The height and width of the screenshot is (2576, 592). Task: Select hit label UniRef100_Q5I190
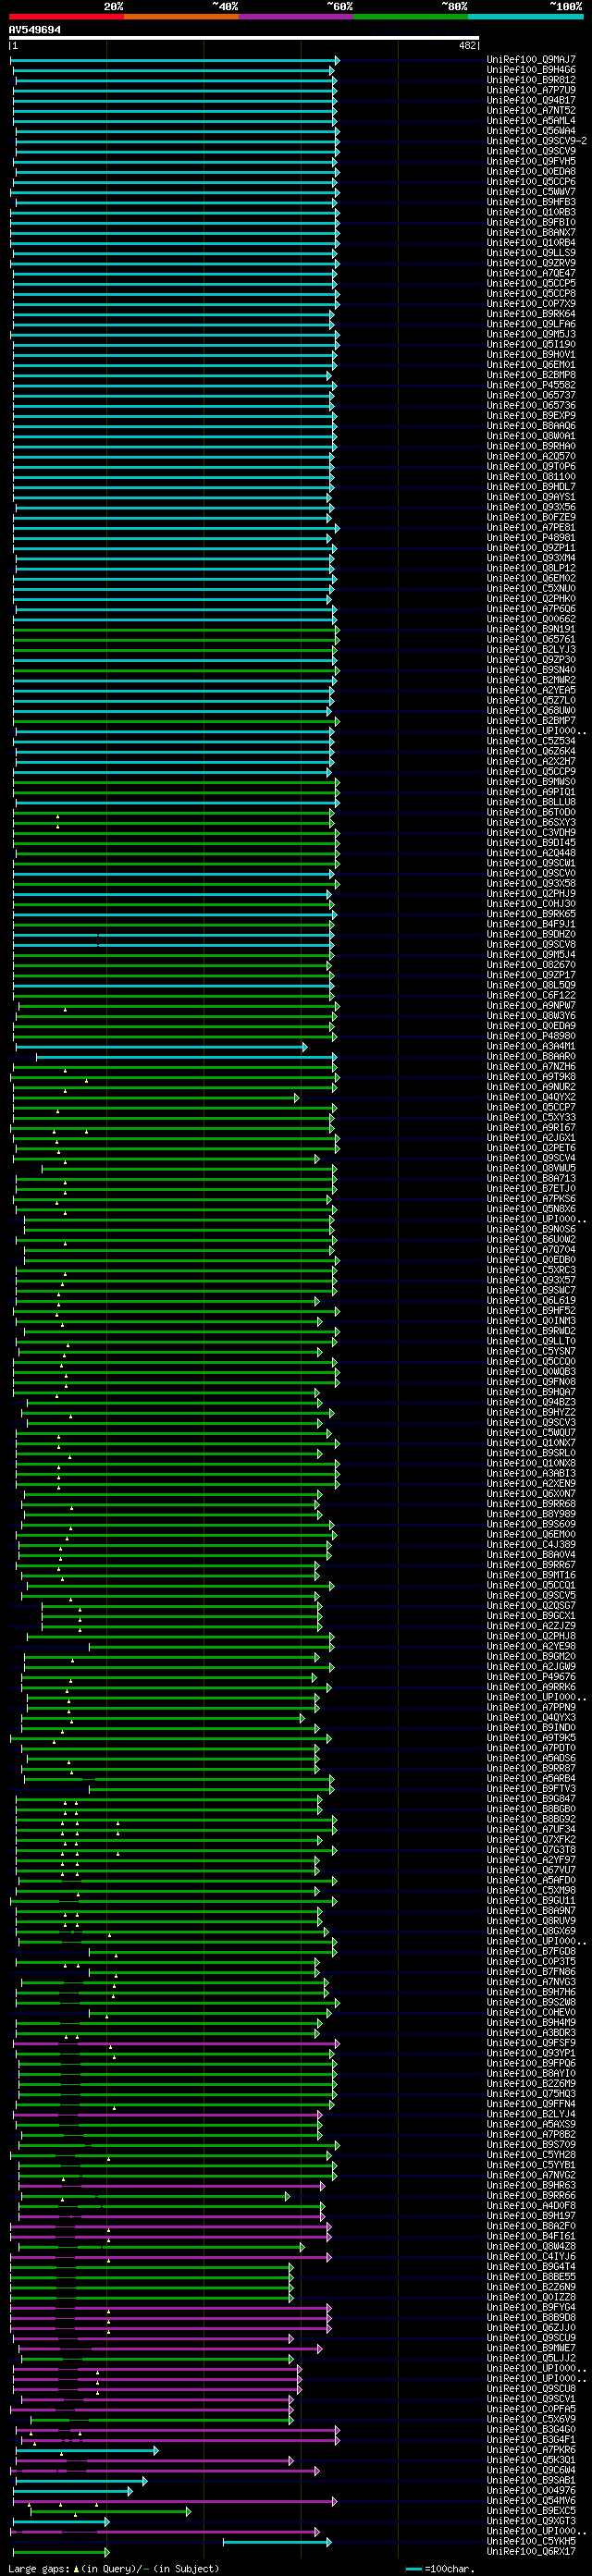click(531, 345)
